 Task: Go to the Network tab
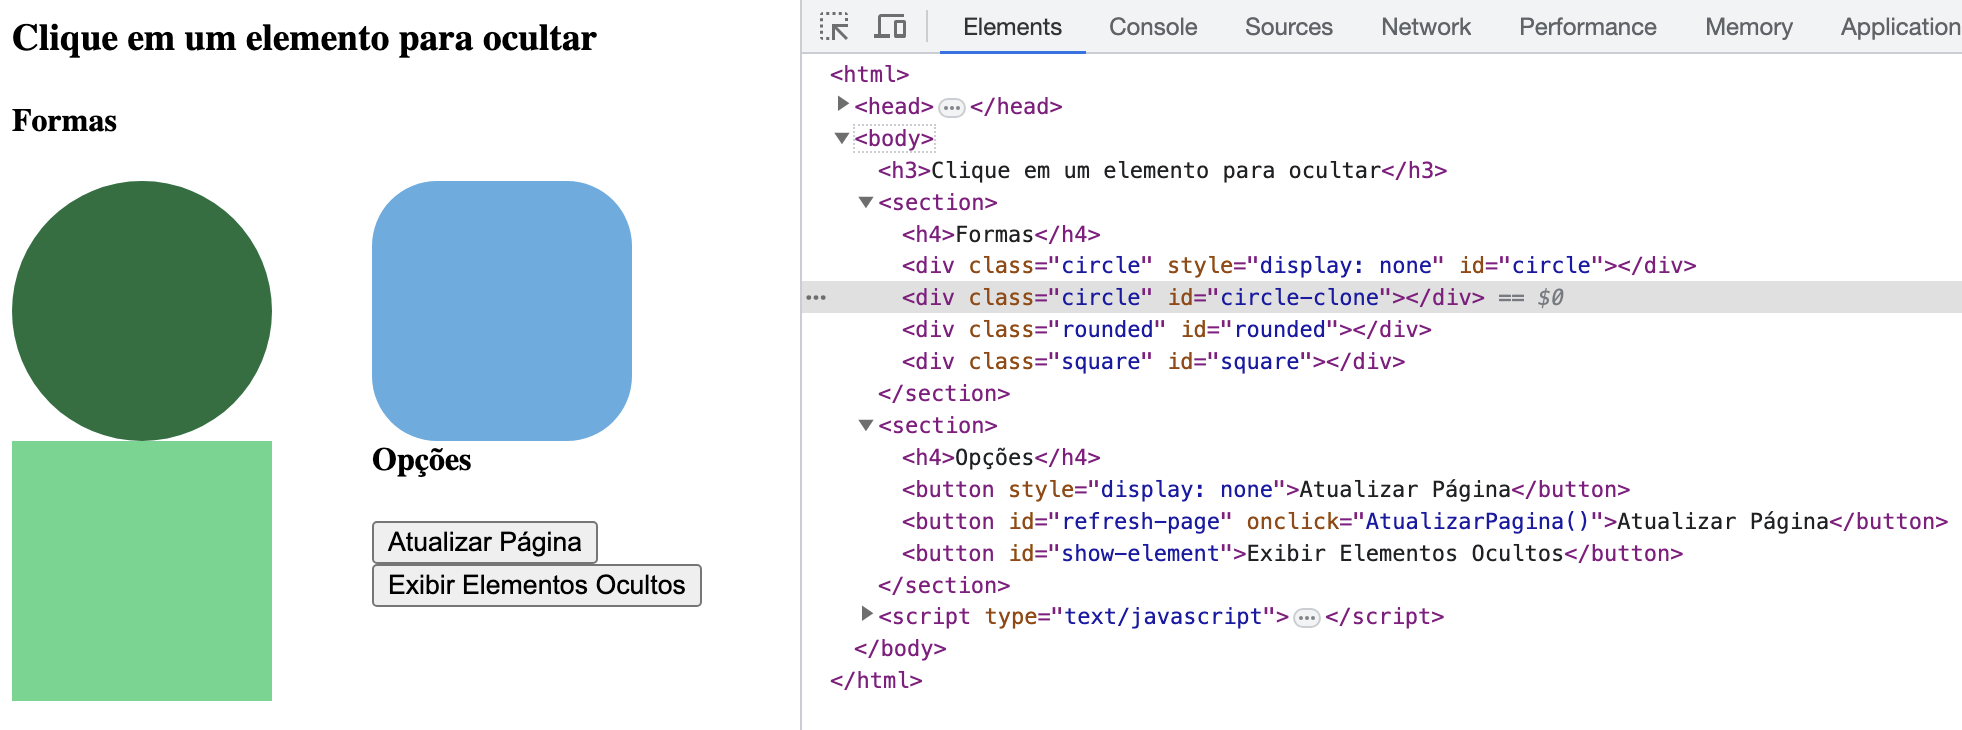[x=1426, y=27]
